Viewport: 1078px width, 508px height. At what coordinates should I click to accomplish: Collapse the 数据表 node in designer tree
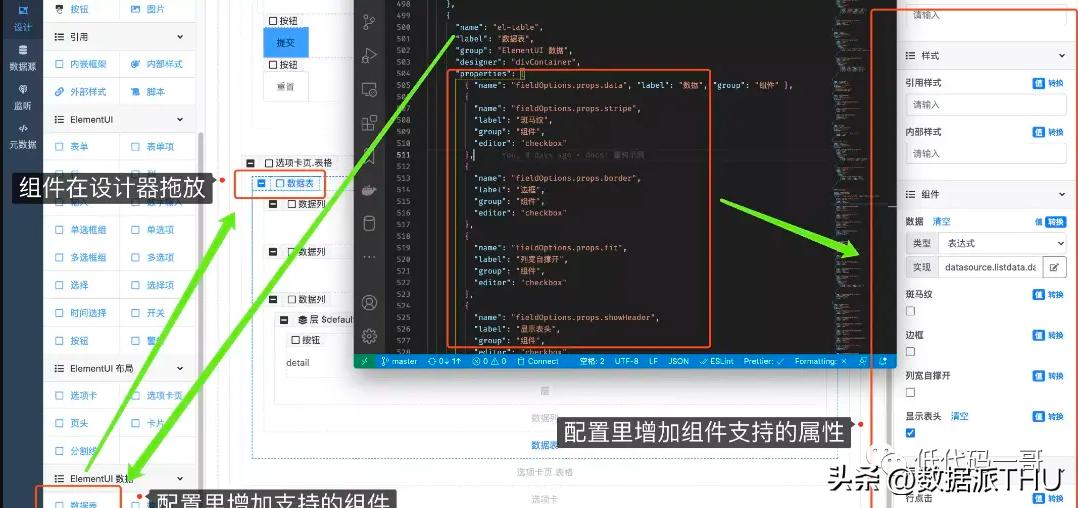(x=261, y=184)
